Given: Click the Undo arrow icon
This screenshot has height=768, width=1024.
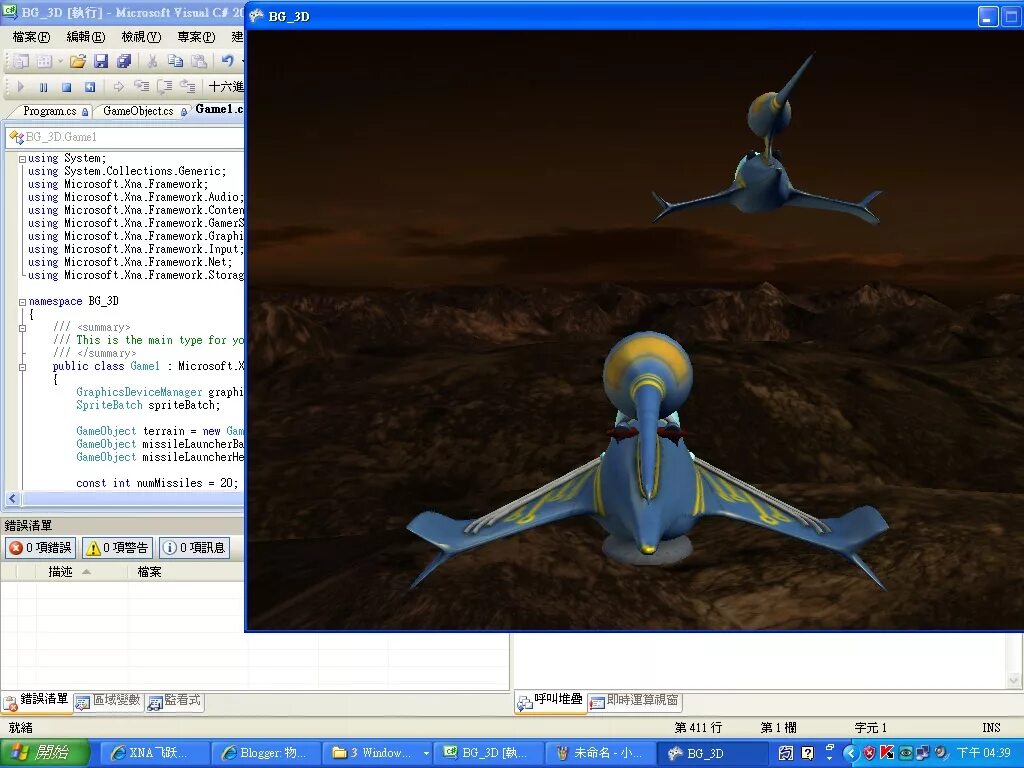Looking at the screenshot, I should [x=227, y=61].
